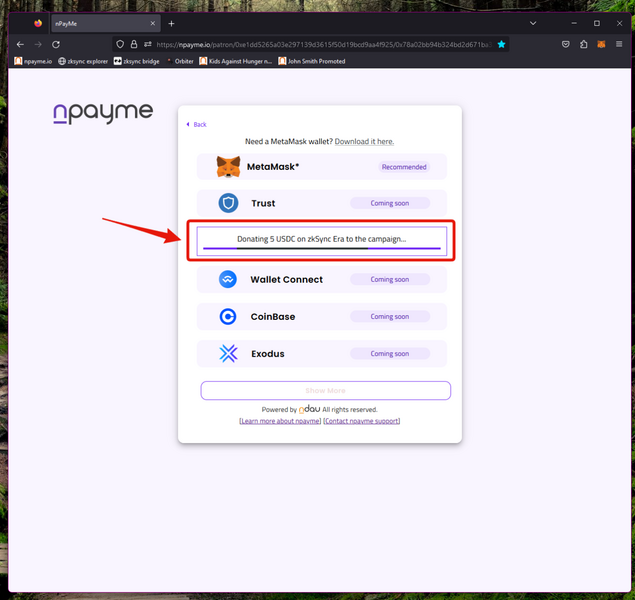Click the permissions icon in address bar

(147, 45)
